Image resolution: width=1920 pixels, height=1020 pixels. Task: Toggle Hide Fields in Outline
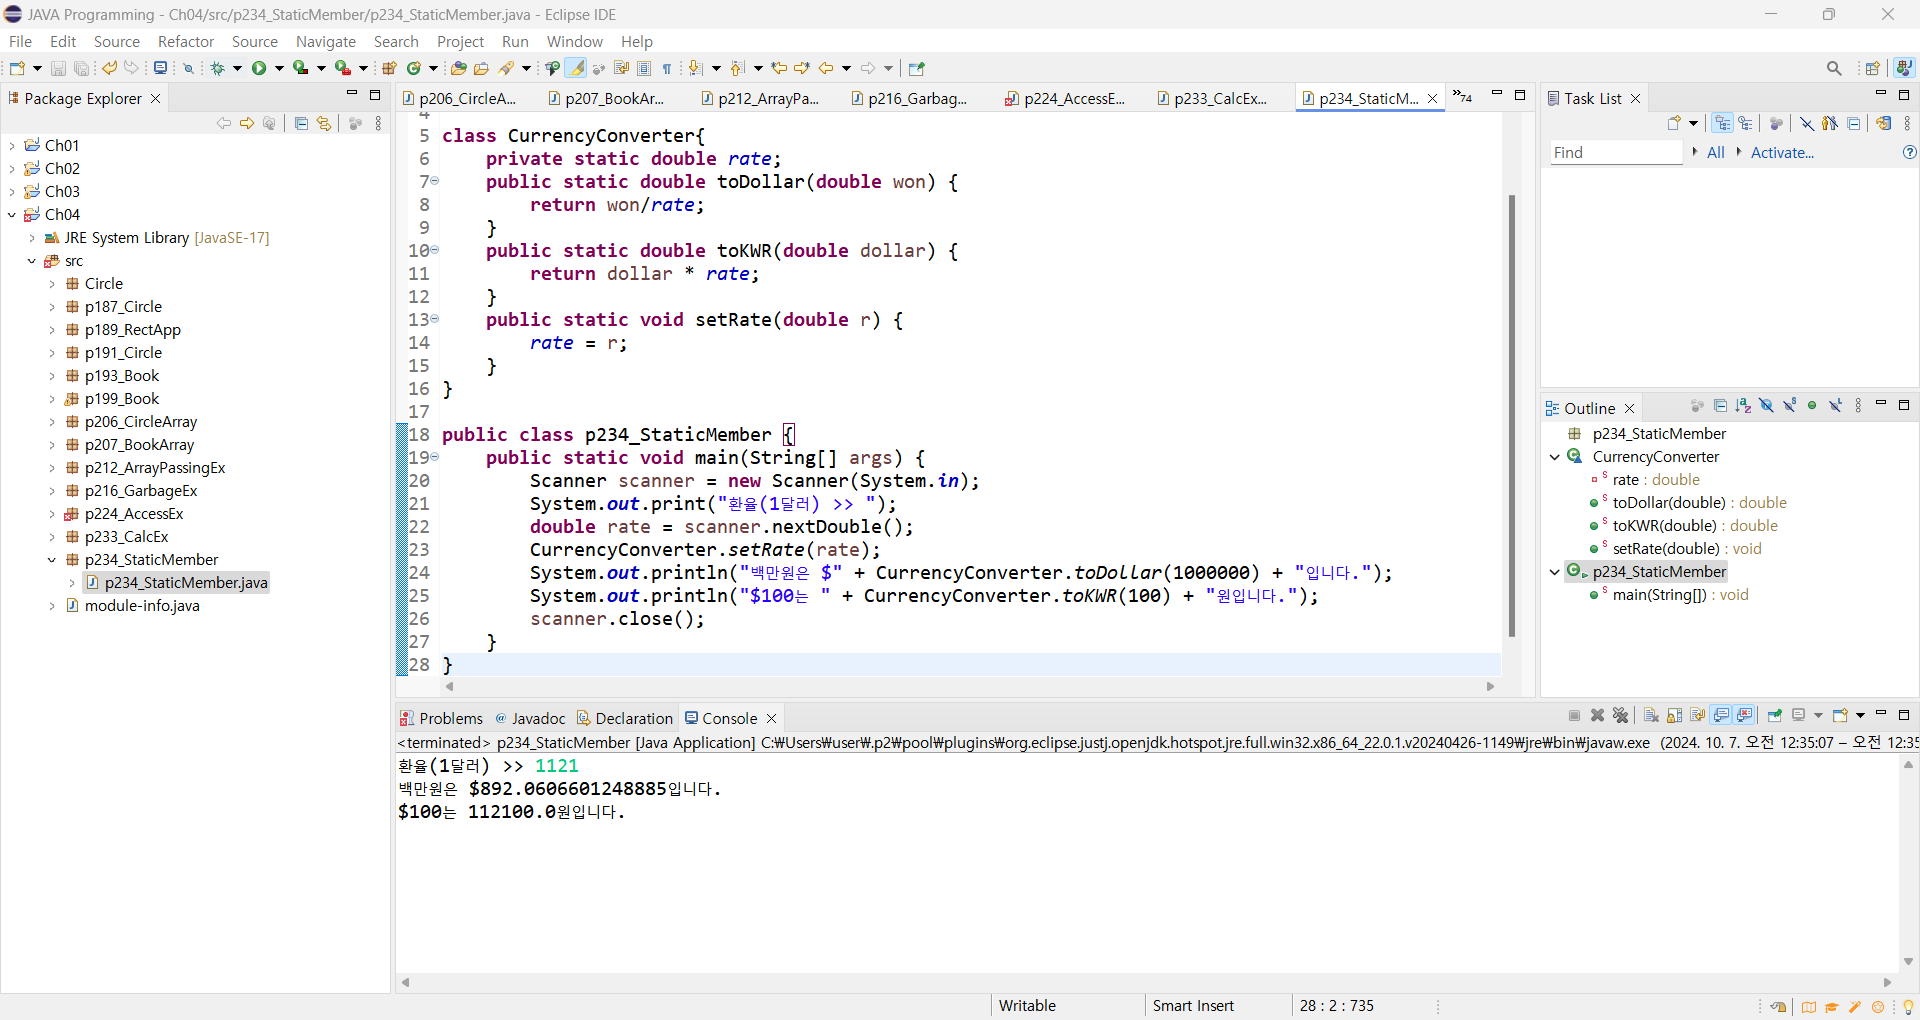tap(1766, 406)
